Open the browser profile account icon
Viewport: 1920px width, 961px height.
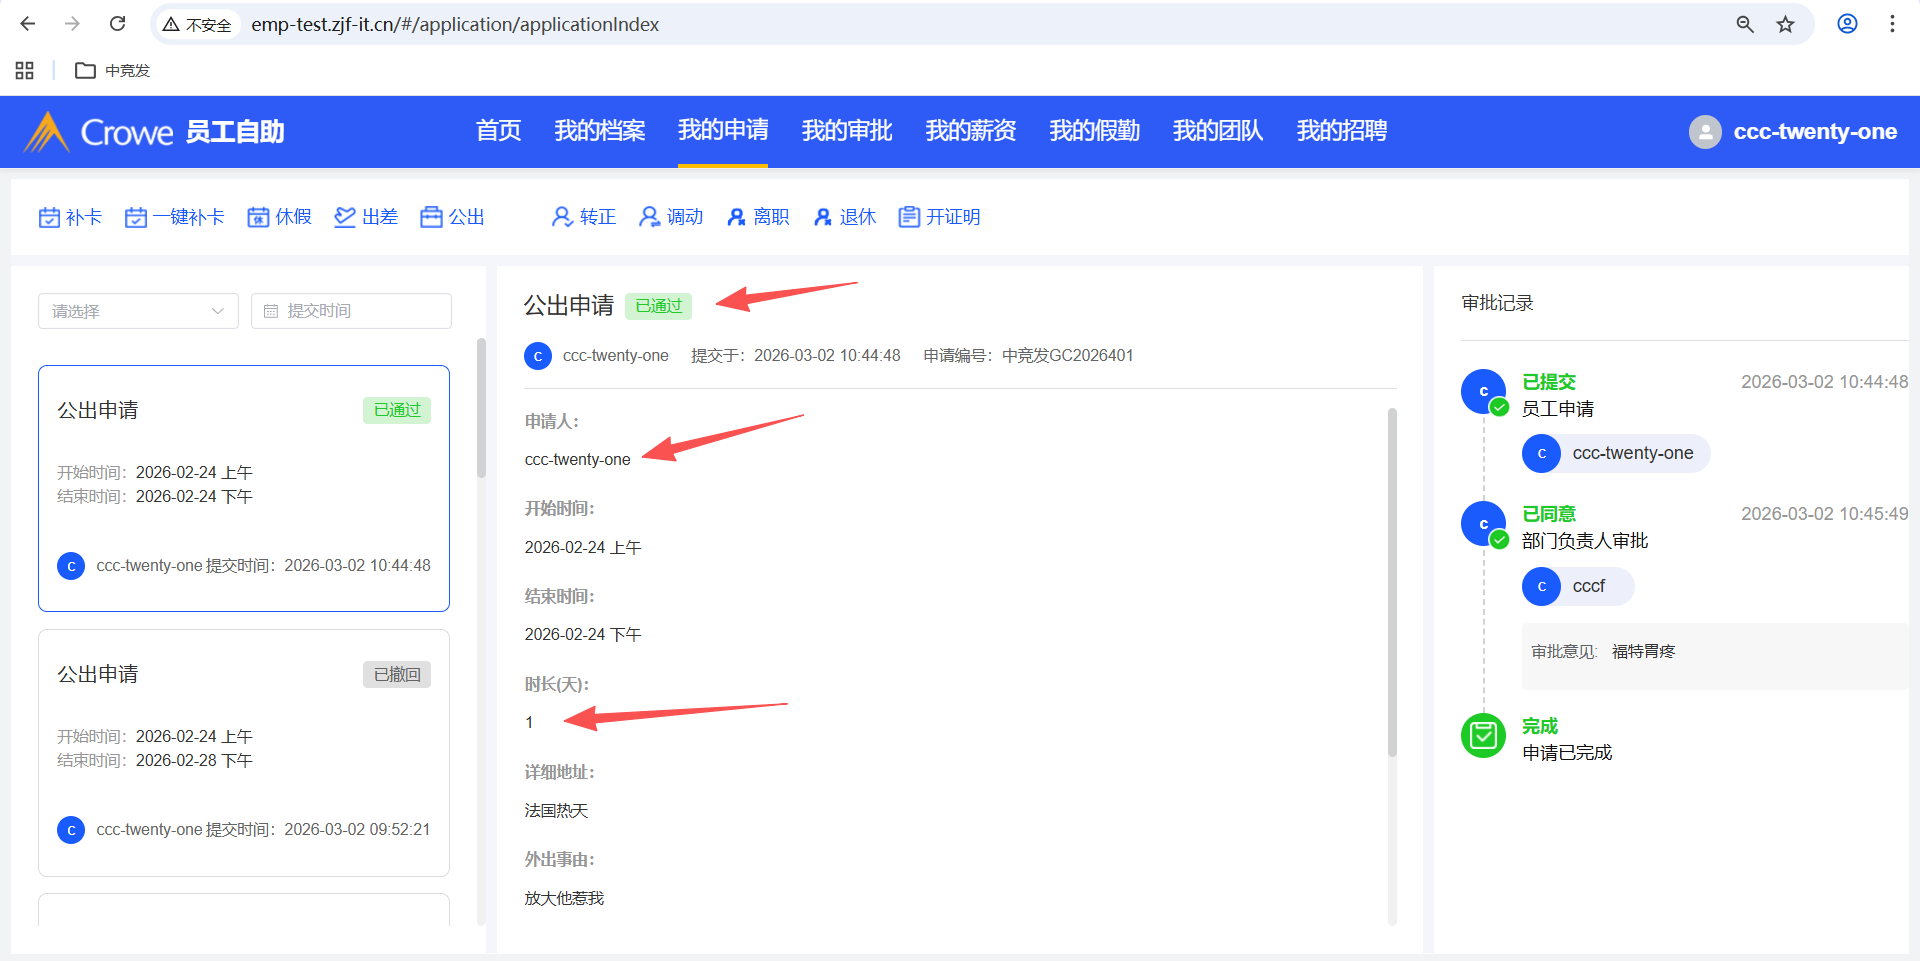1848,24
